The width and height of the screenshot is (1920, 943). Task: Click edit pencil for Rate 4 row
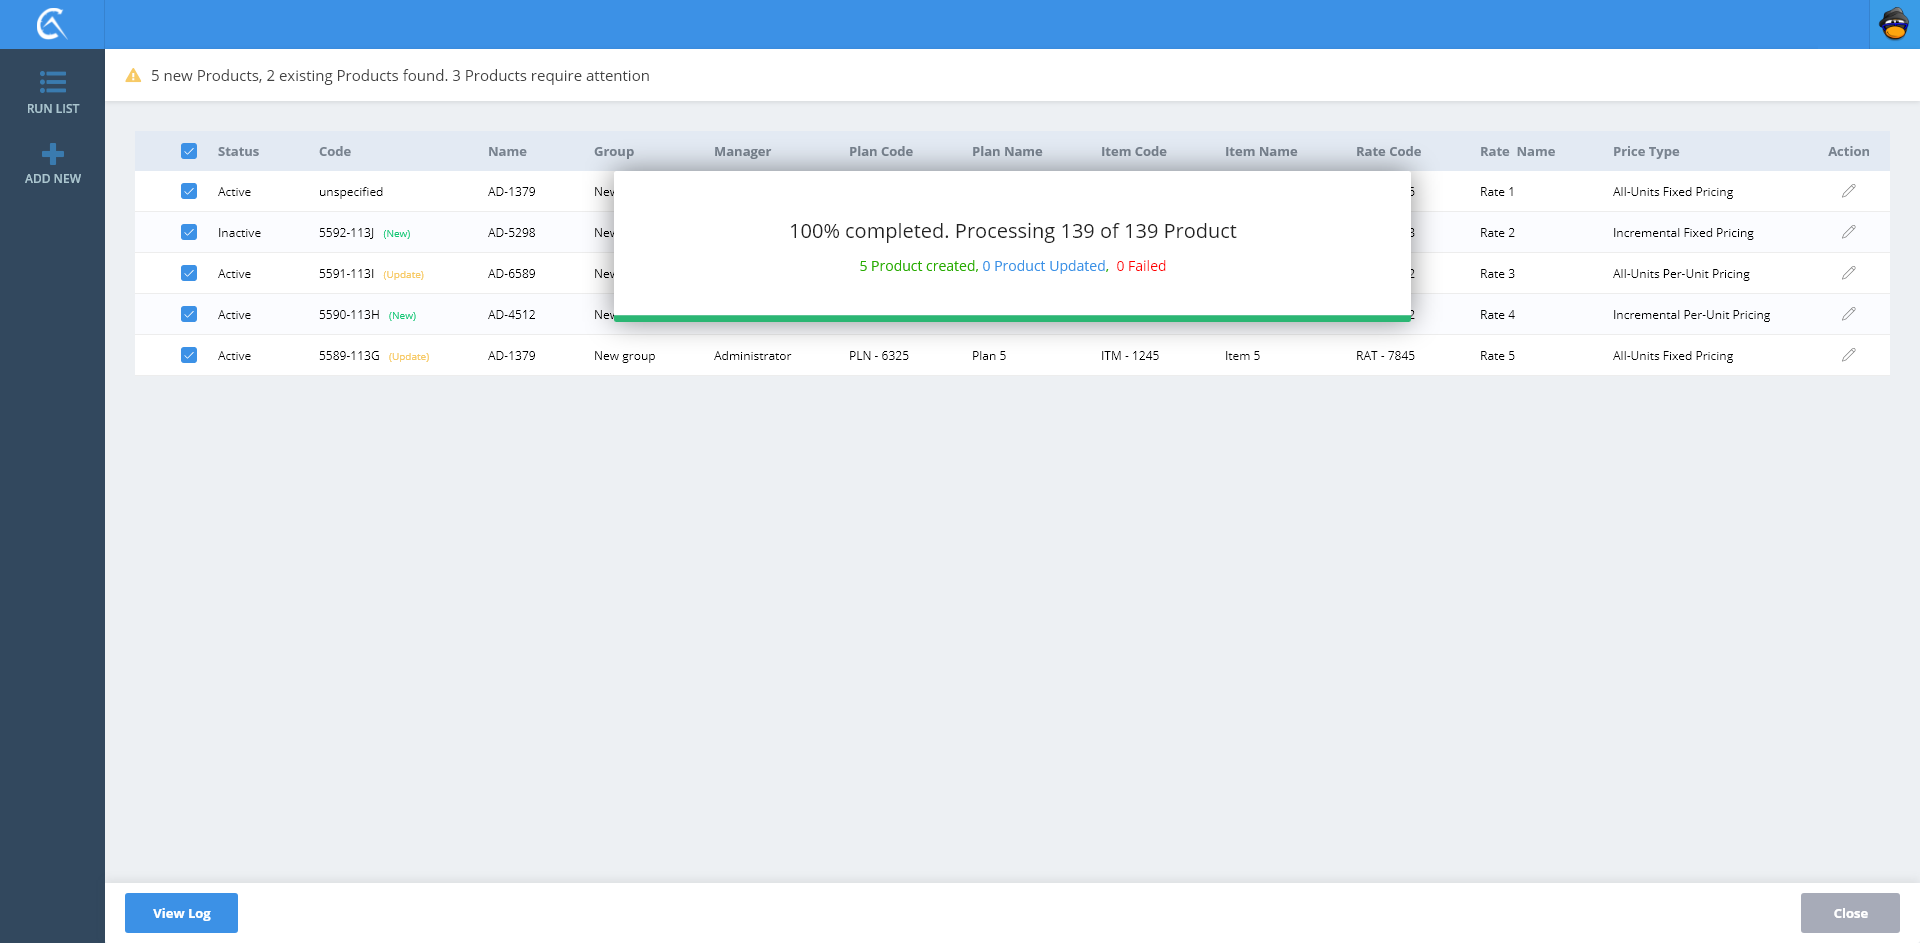coord(1848,314)
